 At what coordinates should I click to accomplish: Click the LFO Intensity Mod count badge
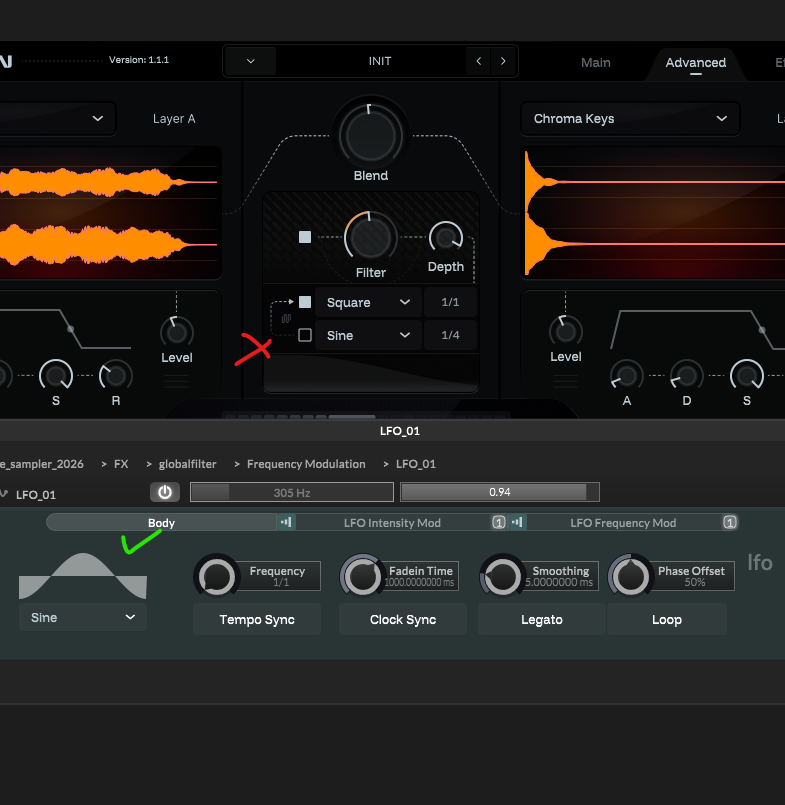click(x=498, y=522)
